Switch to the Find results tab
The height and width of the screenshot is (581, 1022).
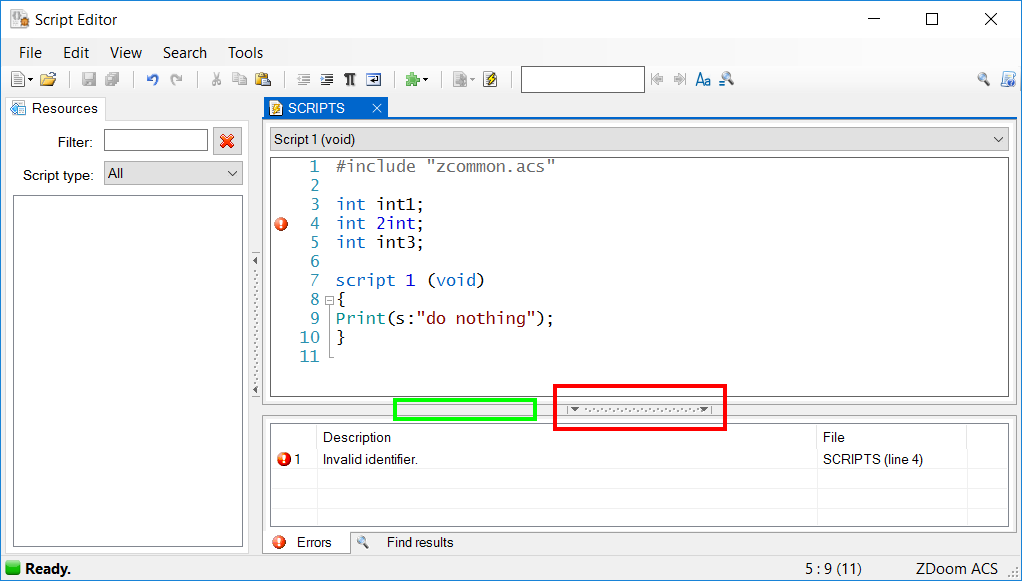[419, 542]
